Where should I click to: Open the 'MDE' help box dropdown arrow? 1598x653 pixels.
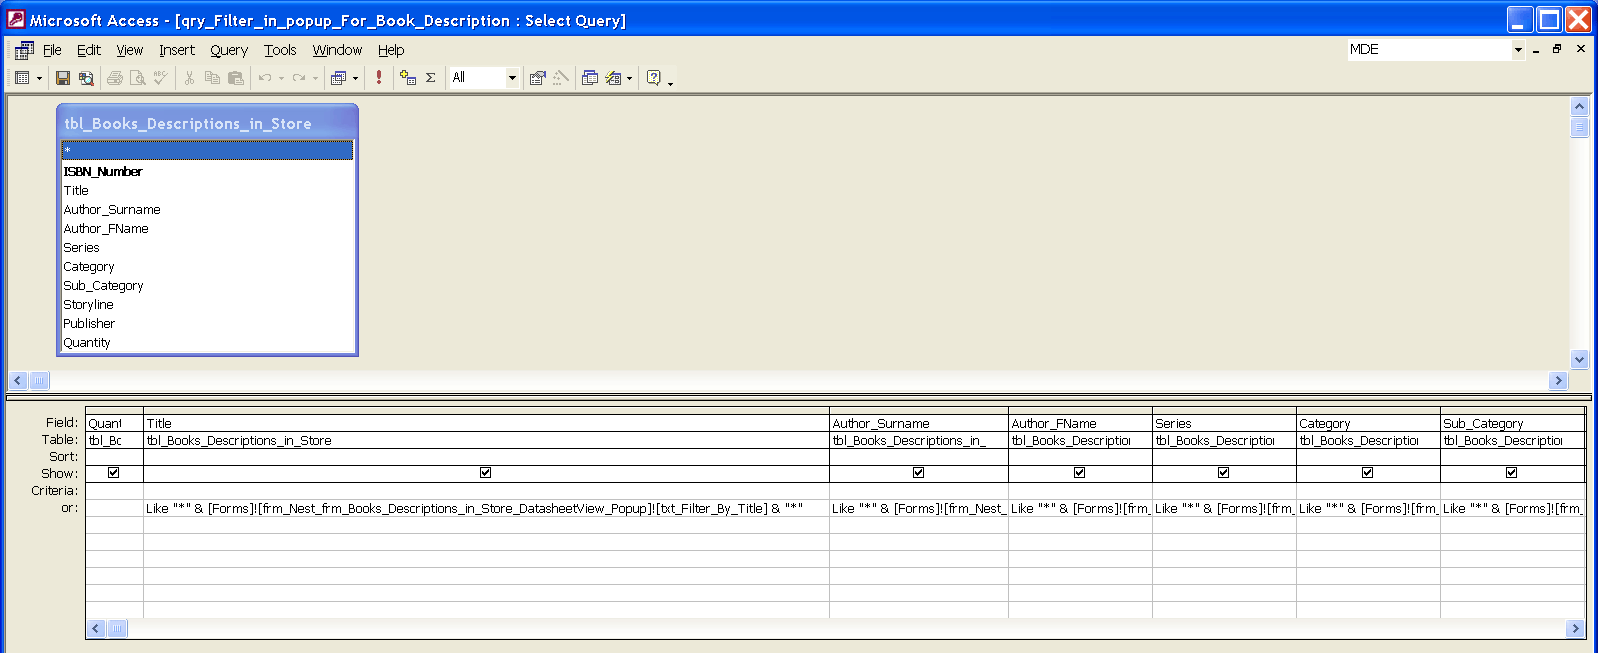[1518, 49]
